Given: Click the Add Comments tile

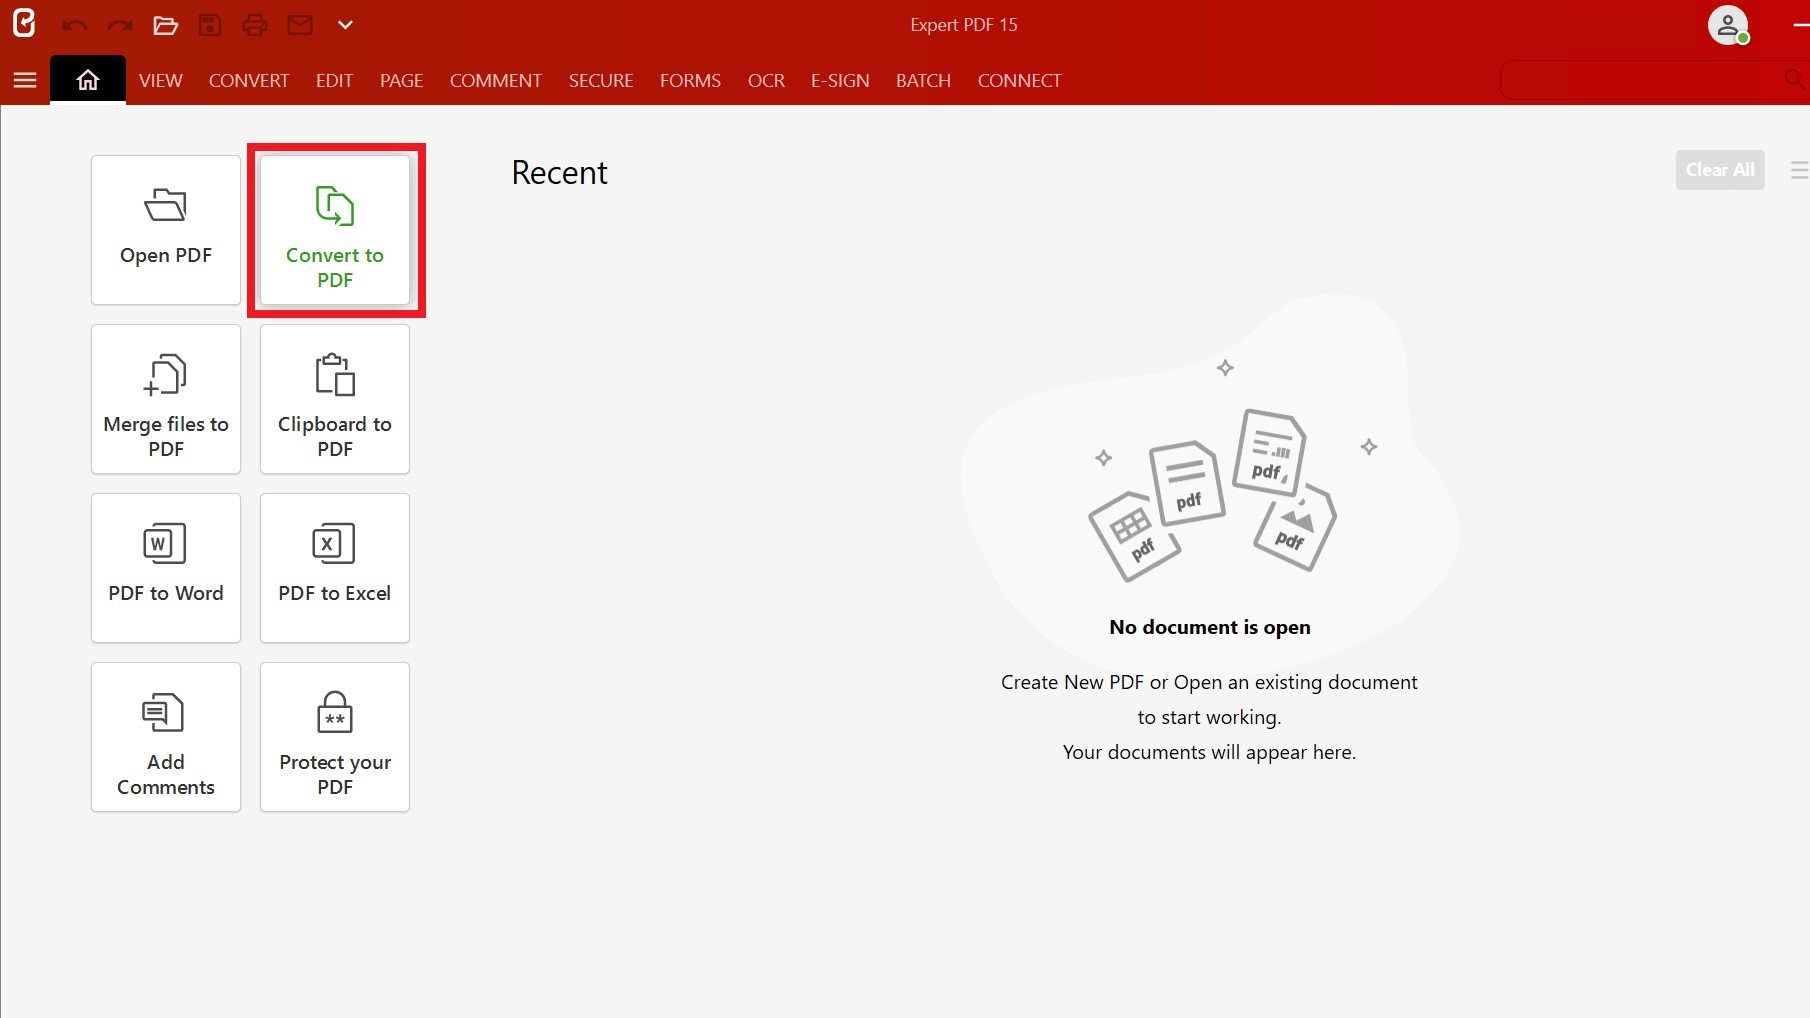Looking at the screenshot, I should point(166,737).
